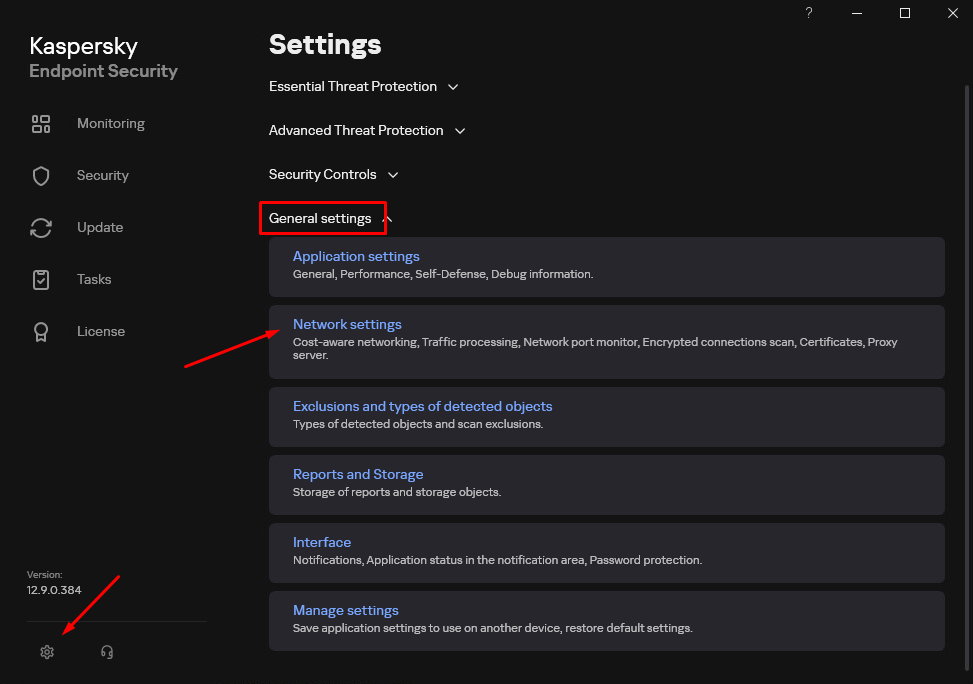Open support via the headset icon
Screen dimensions: 973x684
107,652
